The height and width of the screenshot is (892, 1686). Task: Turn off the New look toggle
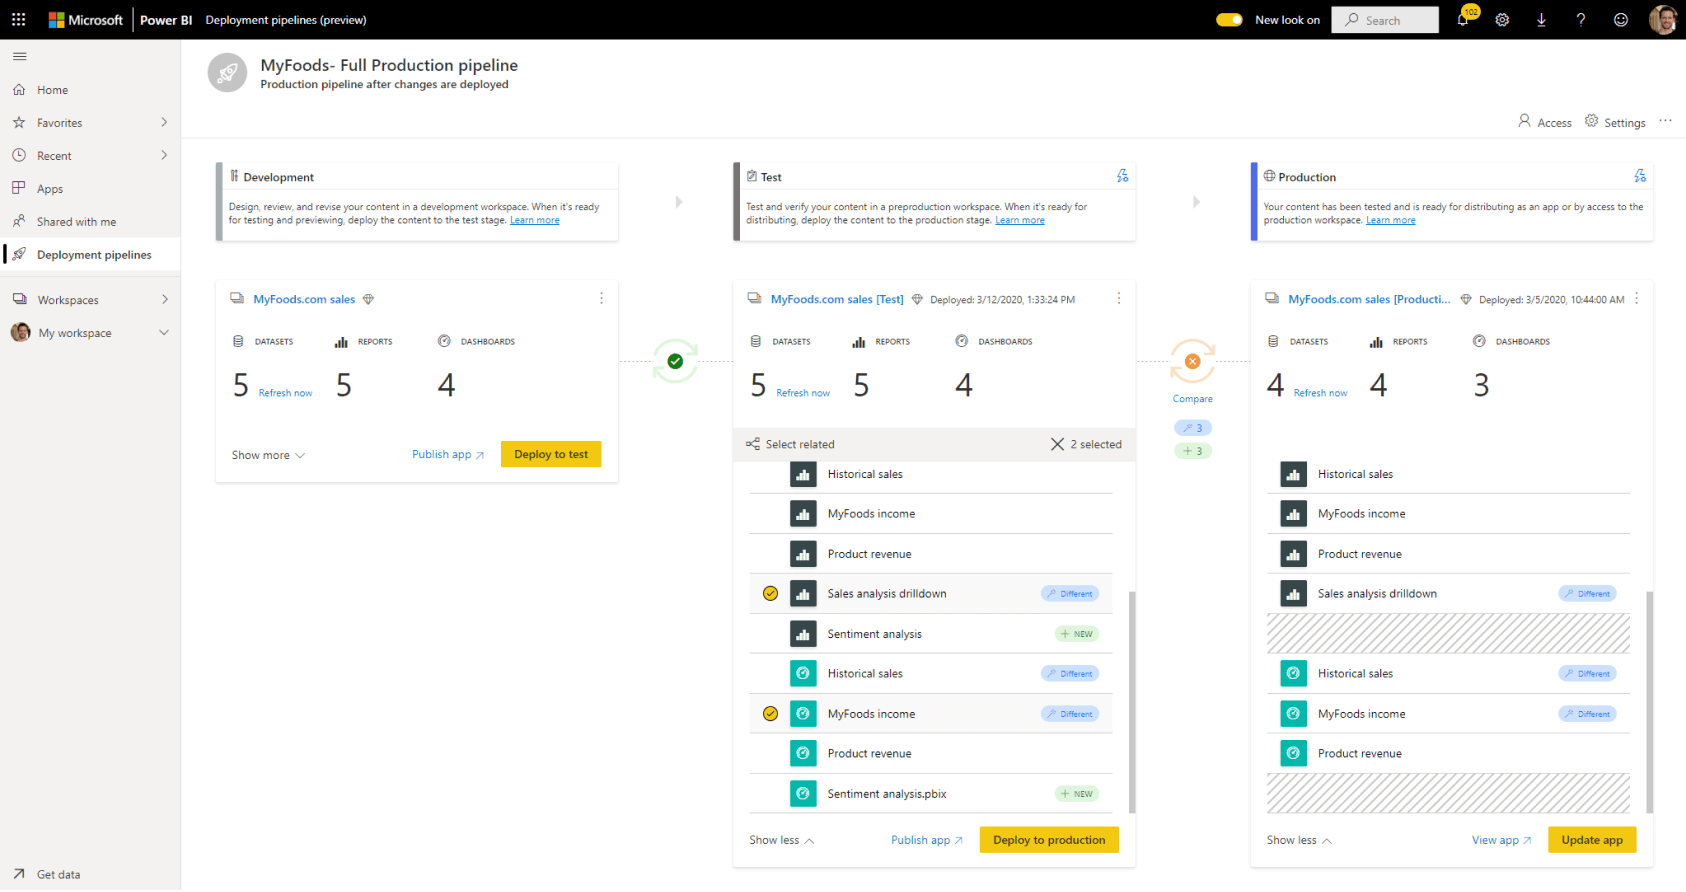[1229, 20]
